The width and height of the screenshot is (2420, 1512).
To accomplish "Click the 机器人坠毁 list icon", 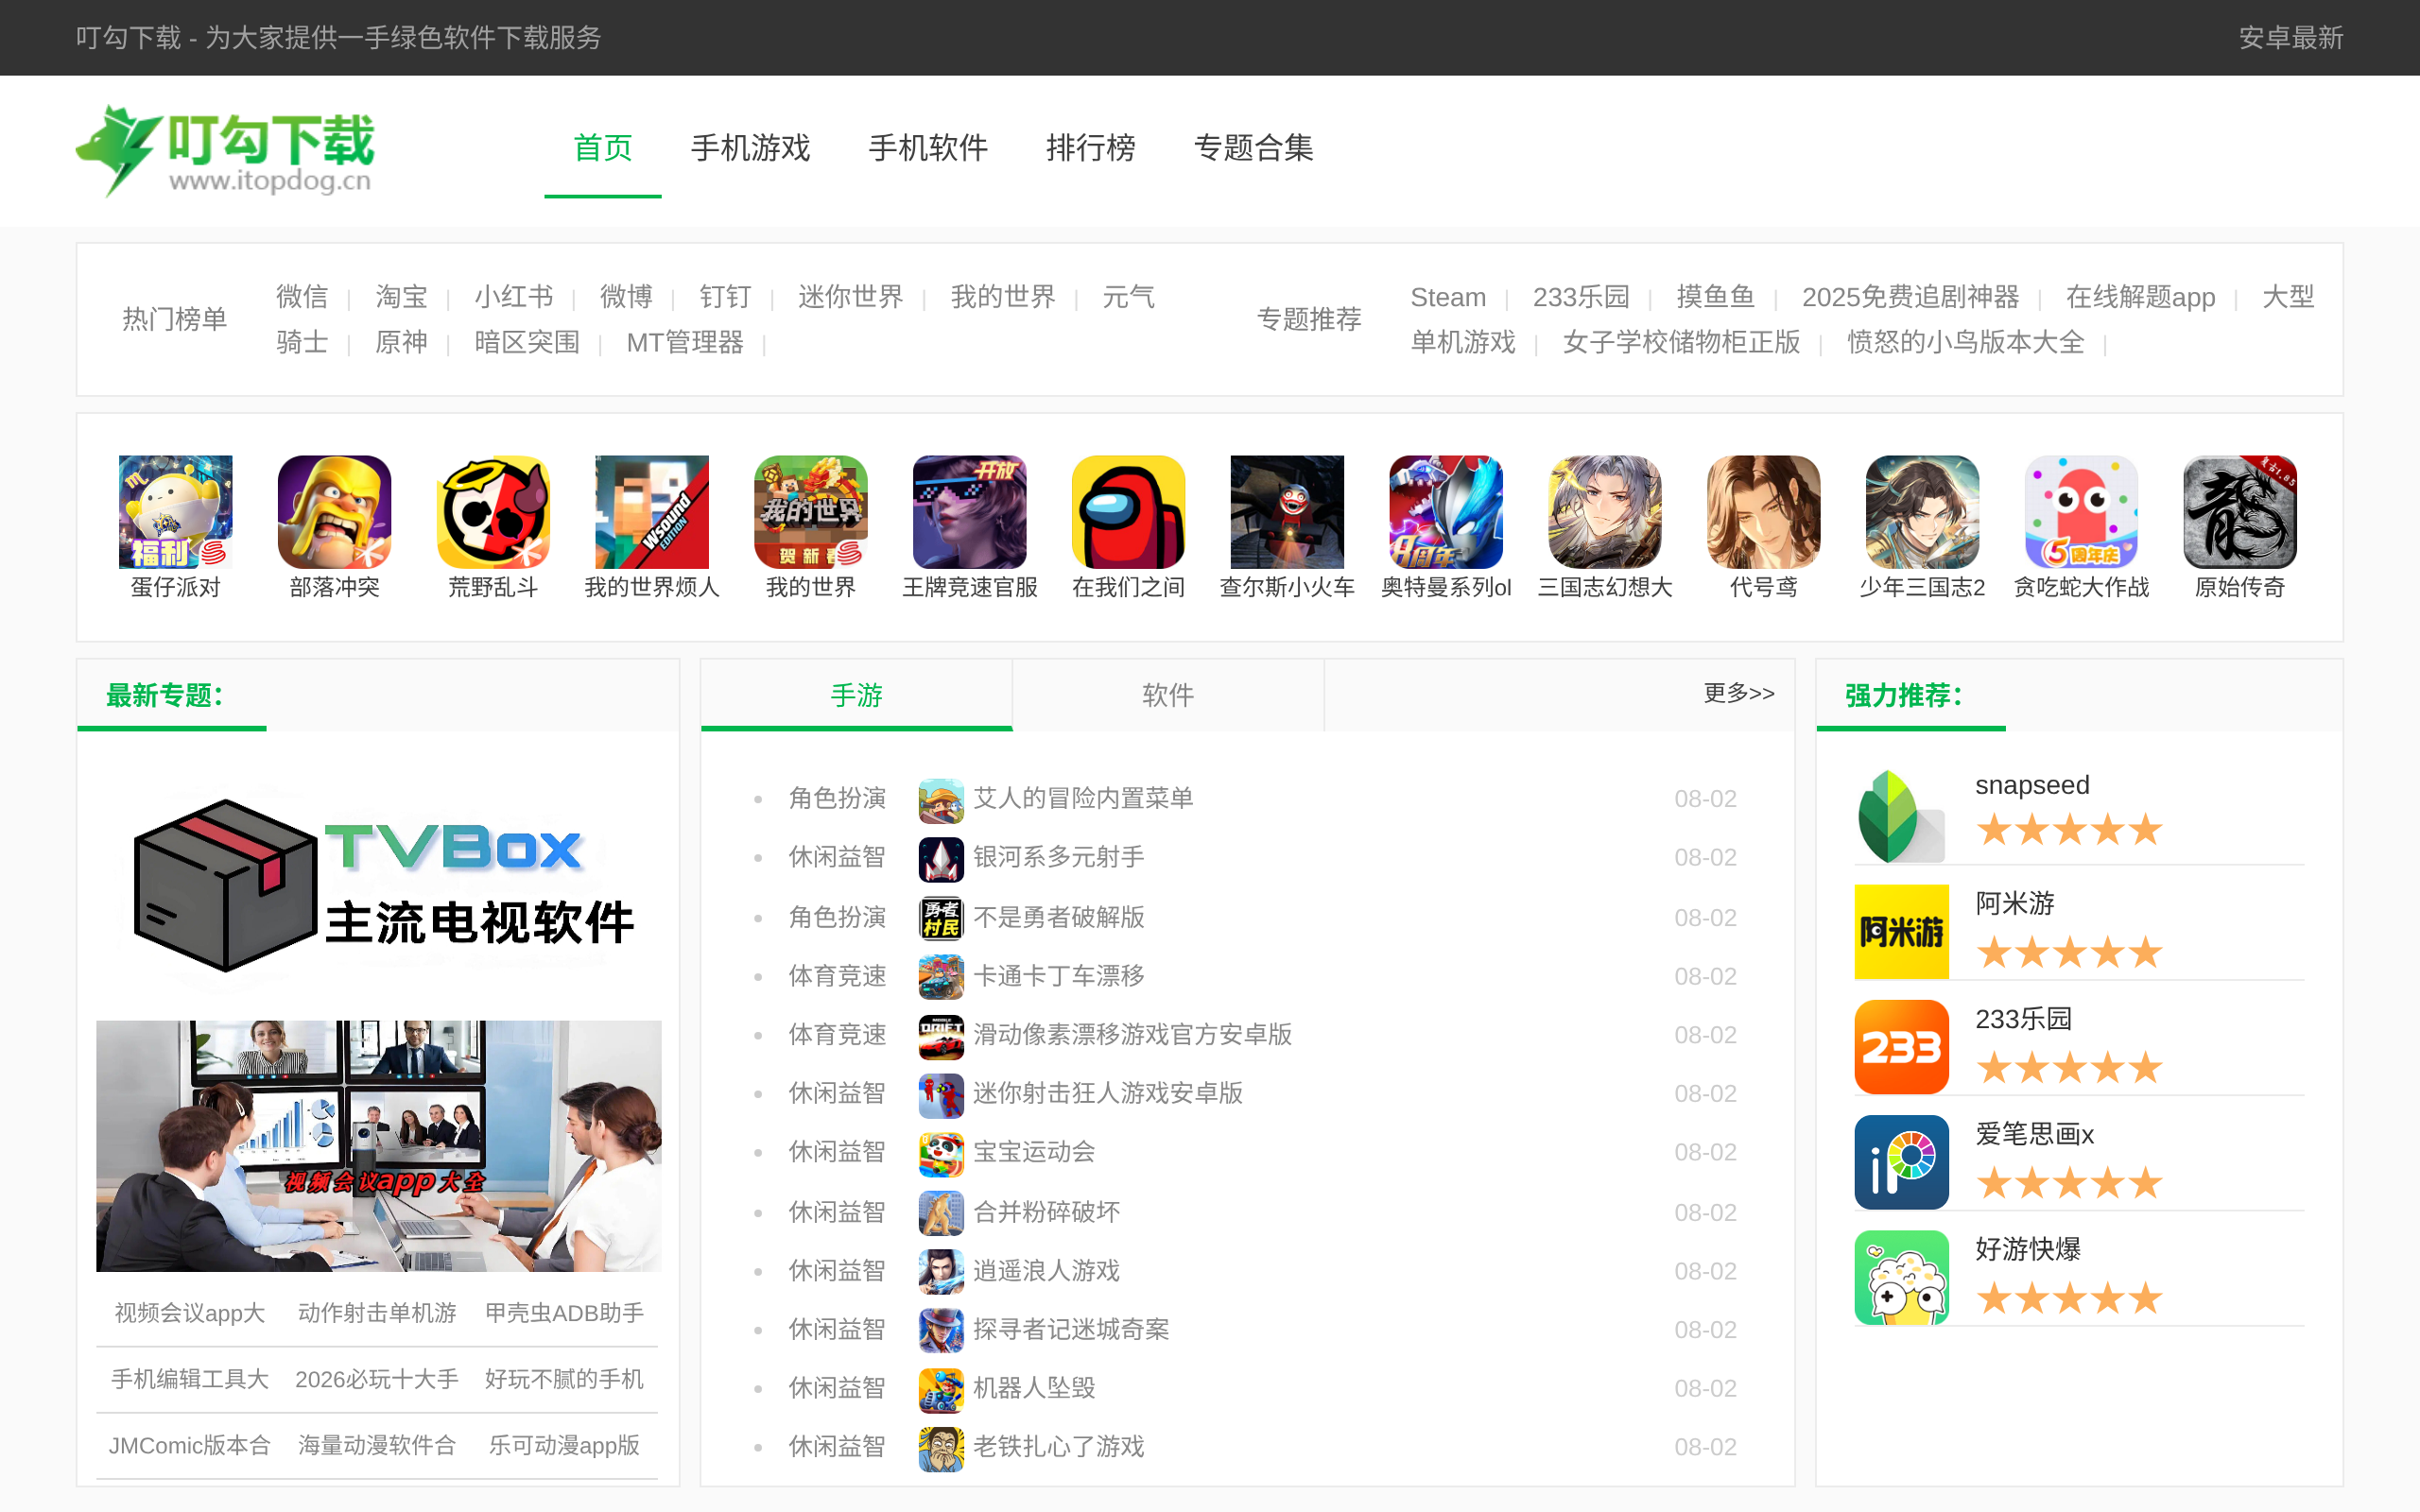I will pos(941,1390).
